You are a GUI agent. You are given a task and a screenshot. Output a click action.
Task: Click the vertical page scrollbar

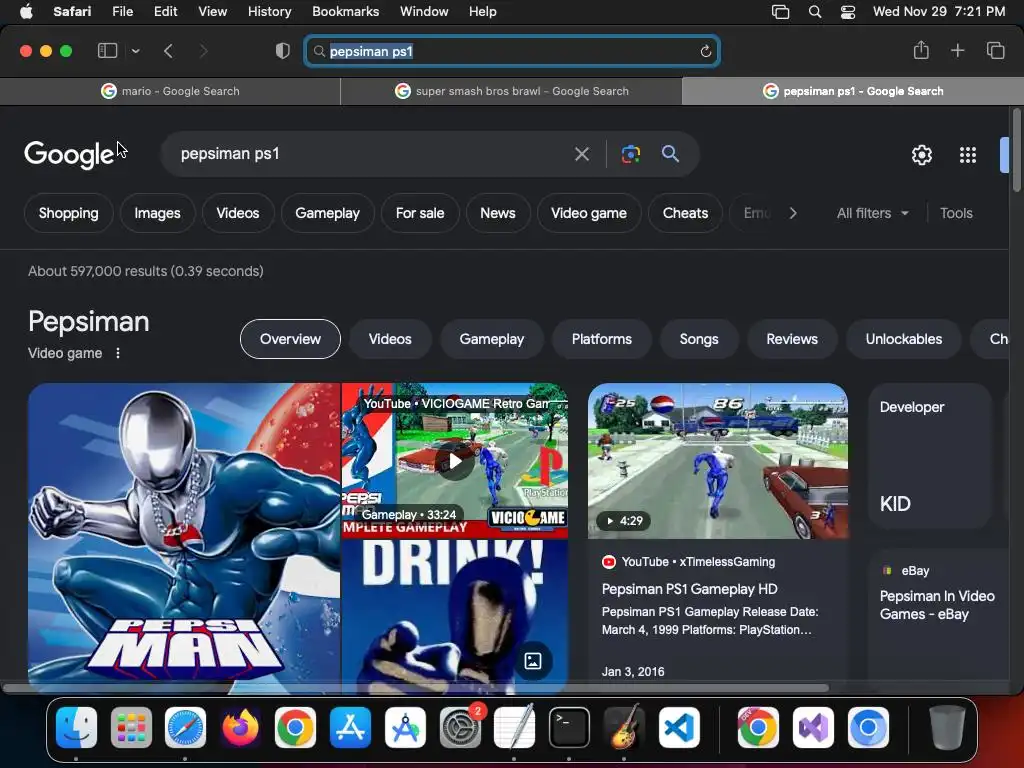tap(1016, 152)
